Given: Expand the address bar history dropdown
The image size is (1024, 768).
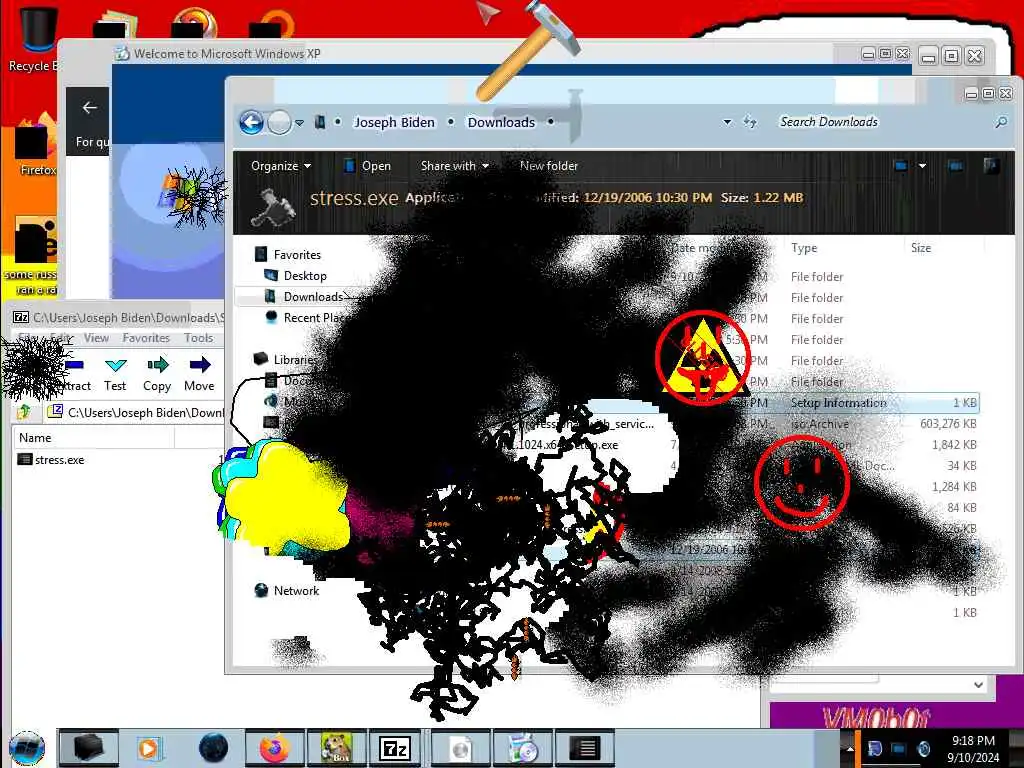Looking at the screenshot, I should (728, 122).
